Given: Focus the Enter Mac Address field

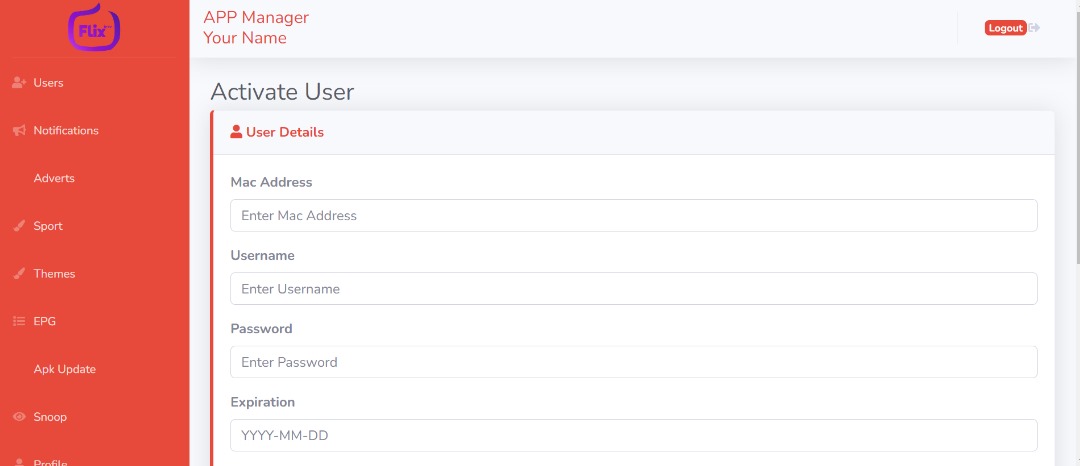Looking at the screenshot, I should pyautogui.click(x=633, y=216).
